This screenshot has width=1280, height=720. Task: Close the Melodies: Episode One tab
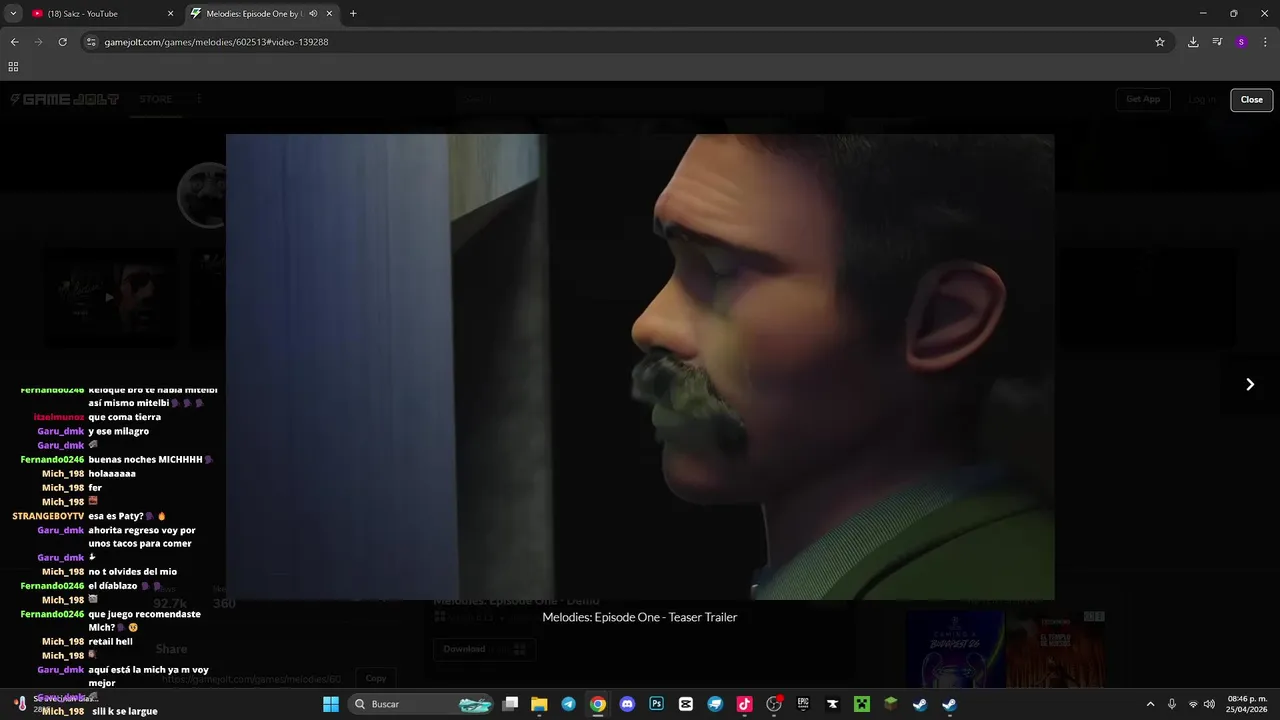(329, 14)
